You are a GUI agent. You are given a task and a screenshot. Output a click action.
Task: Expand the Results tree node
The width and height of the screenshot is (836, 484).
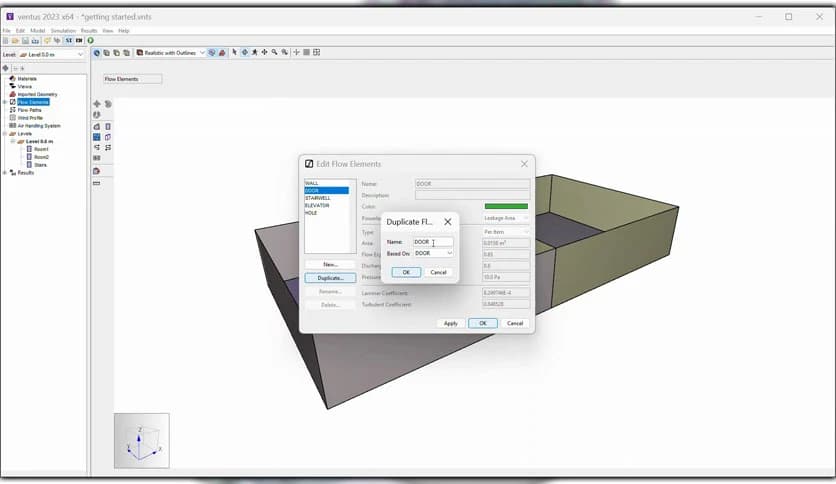tap(5, 173)
